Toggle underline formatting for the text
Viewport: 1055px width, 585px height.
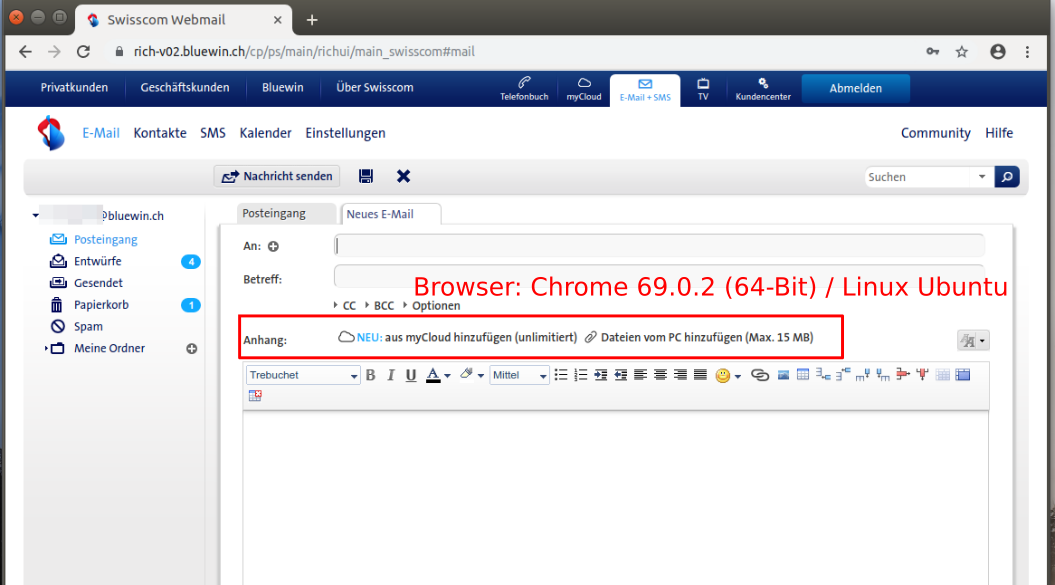point(412,374)
